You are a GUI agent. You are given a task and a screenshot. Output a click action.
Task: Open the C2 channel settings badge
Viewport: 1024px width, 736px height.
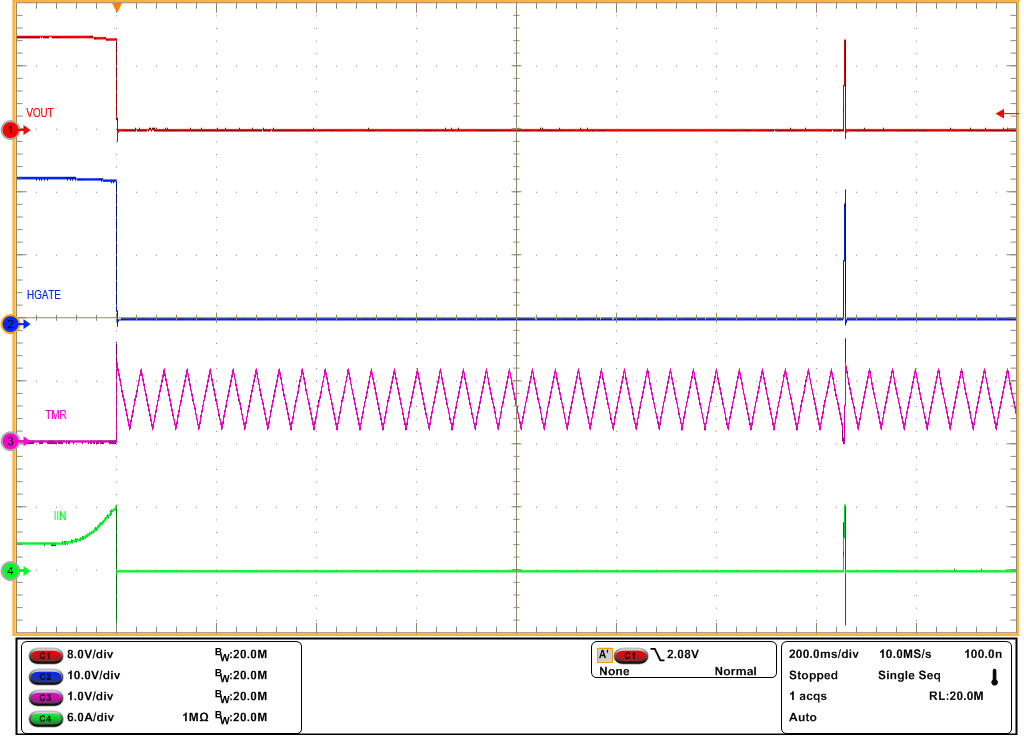pyautogui.click(x=47, y=675)
